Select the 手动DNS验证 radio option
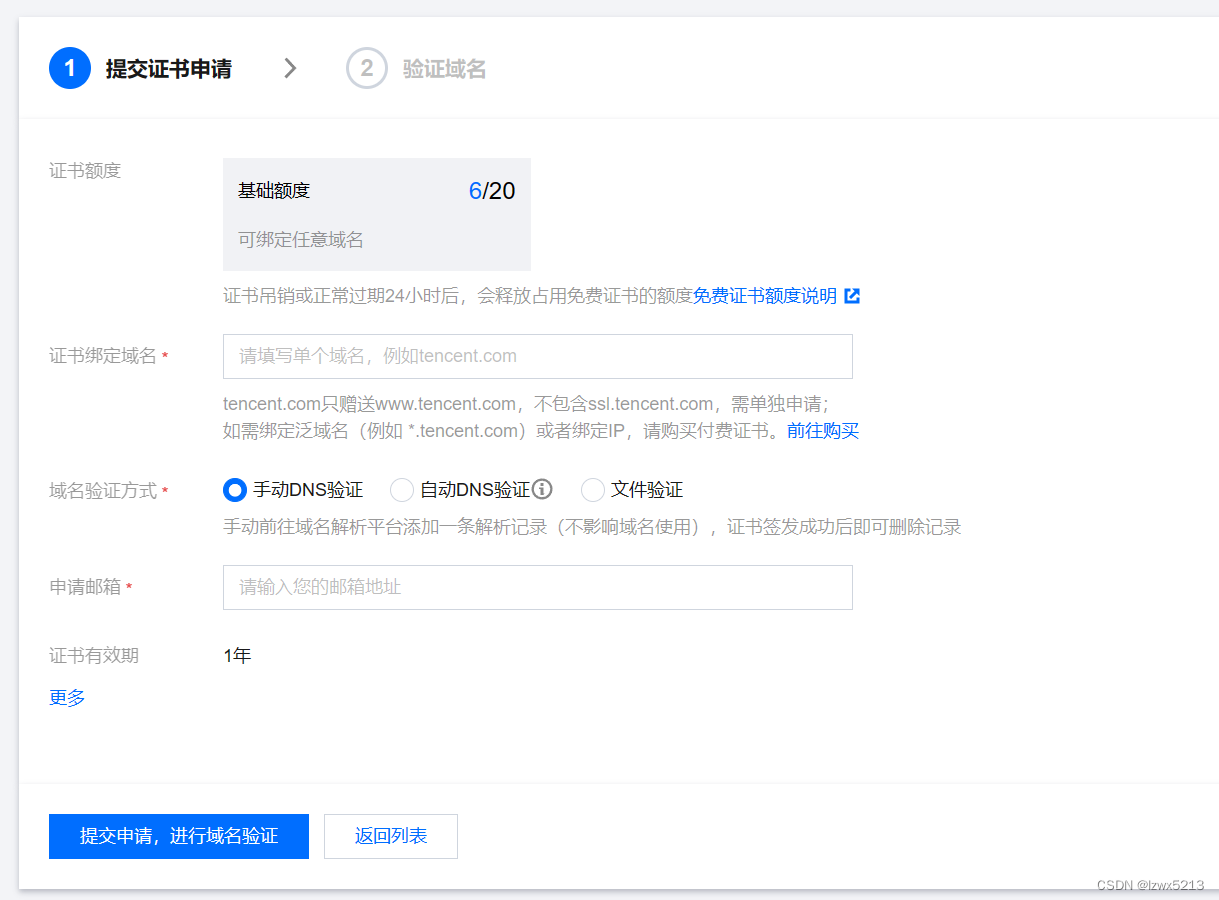Image resolution: width=1219 pixels, height=900 pixels. tap(234, 490)
